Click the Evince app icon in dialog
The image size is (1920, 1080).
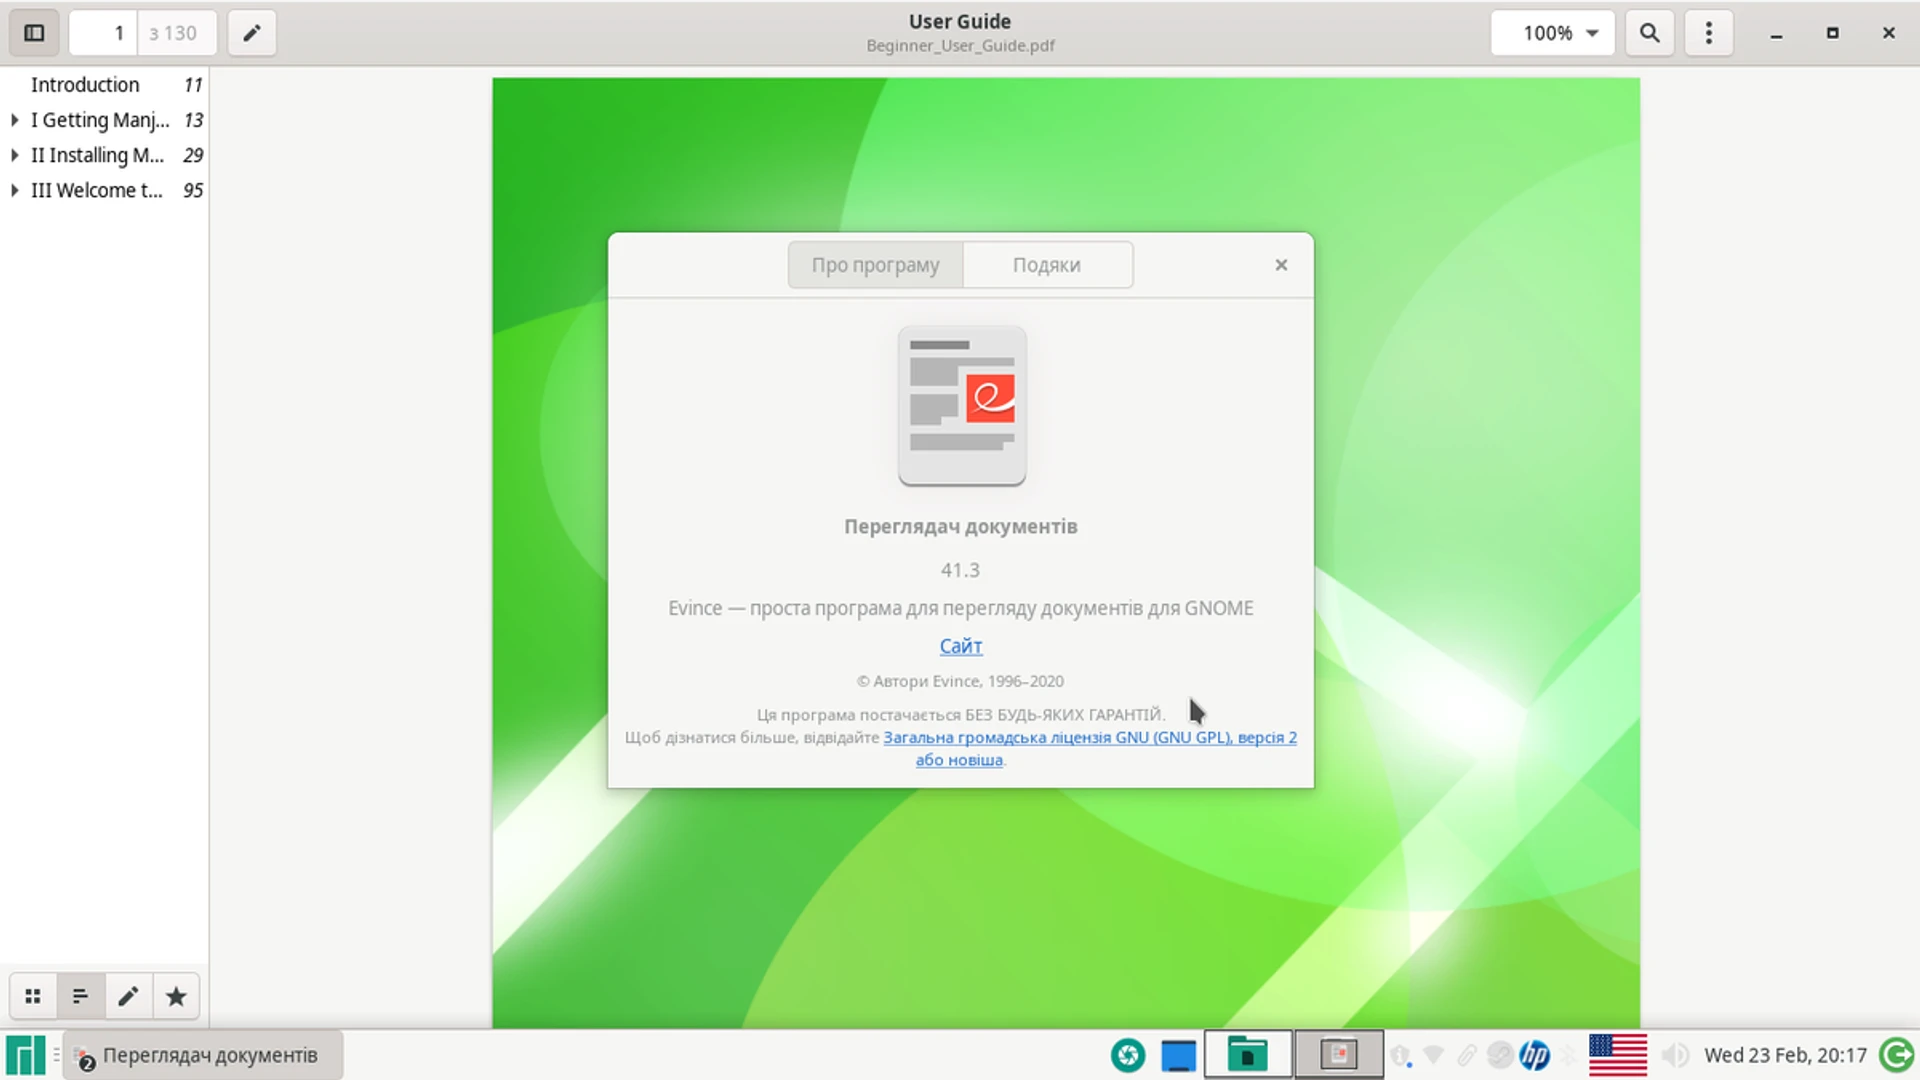962,406
